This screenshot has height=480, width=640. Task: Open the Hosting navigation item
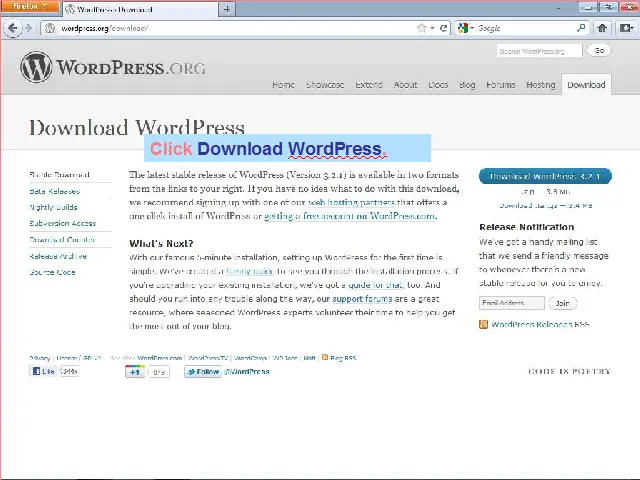pyautogui.click(x=541, y=85)
